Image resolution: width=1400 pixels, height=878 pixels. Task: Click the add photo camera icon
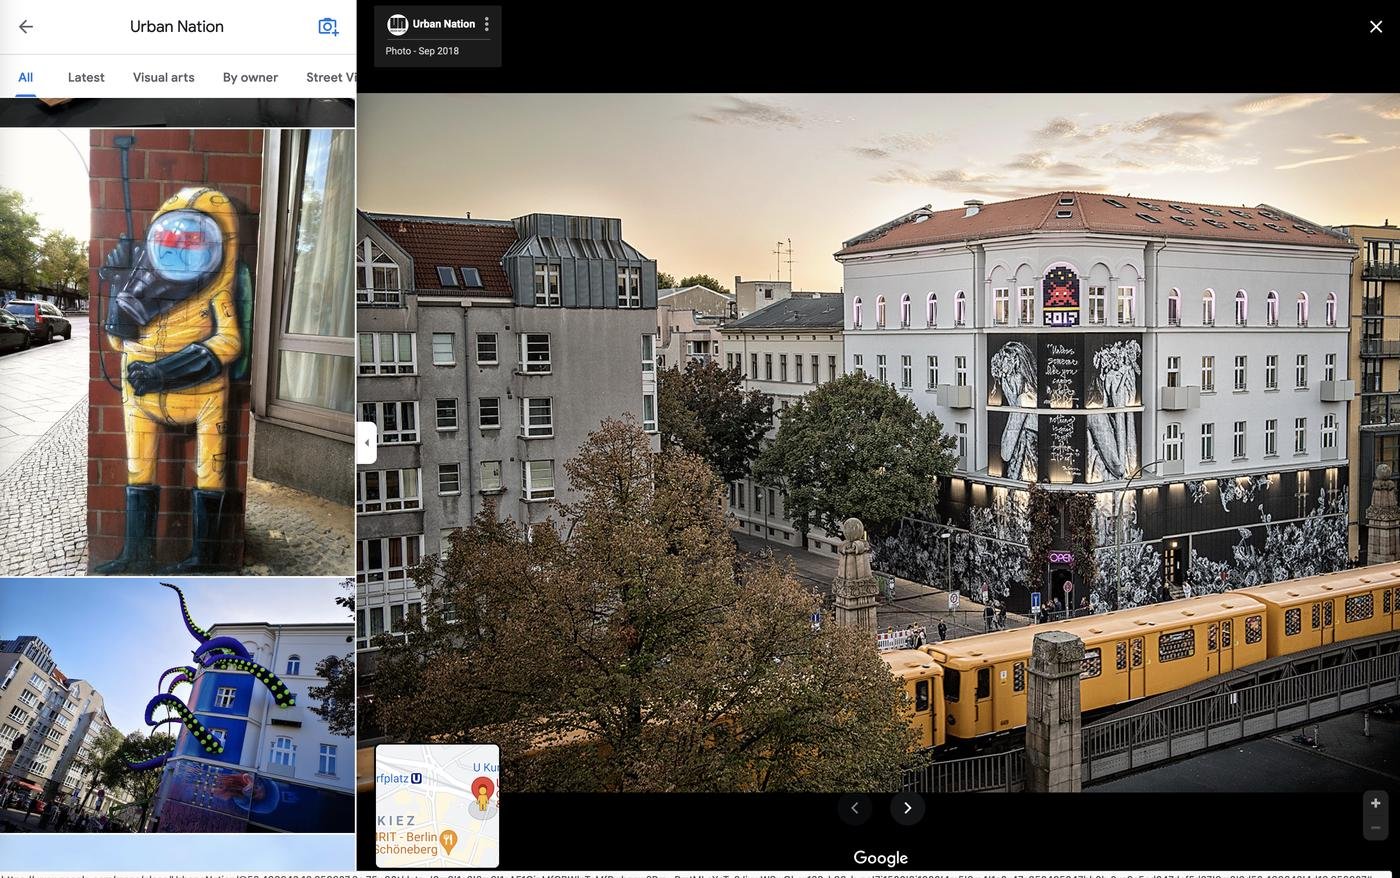(328, 27)
